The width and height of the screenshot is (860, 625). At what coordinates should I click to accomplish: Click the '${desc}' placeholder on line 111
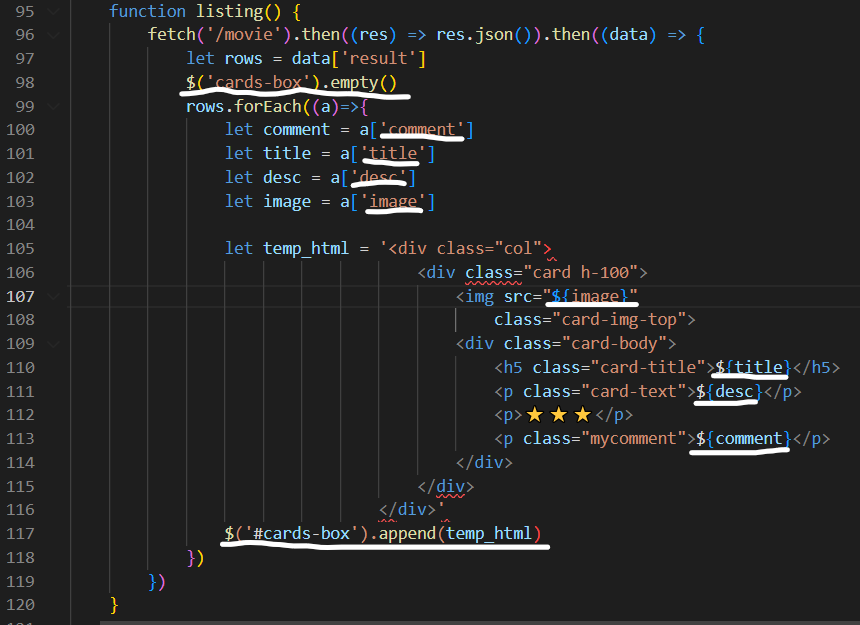click(x=729, y=391)
